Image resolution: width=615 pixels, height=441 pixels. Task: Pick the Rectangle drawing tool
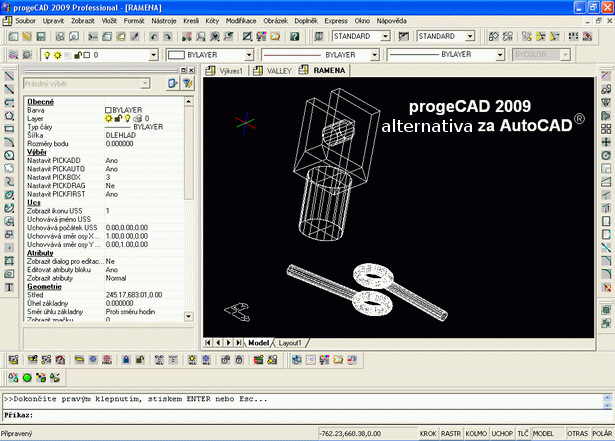(x=10, y=128)
